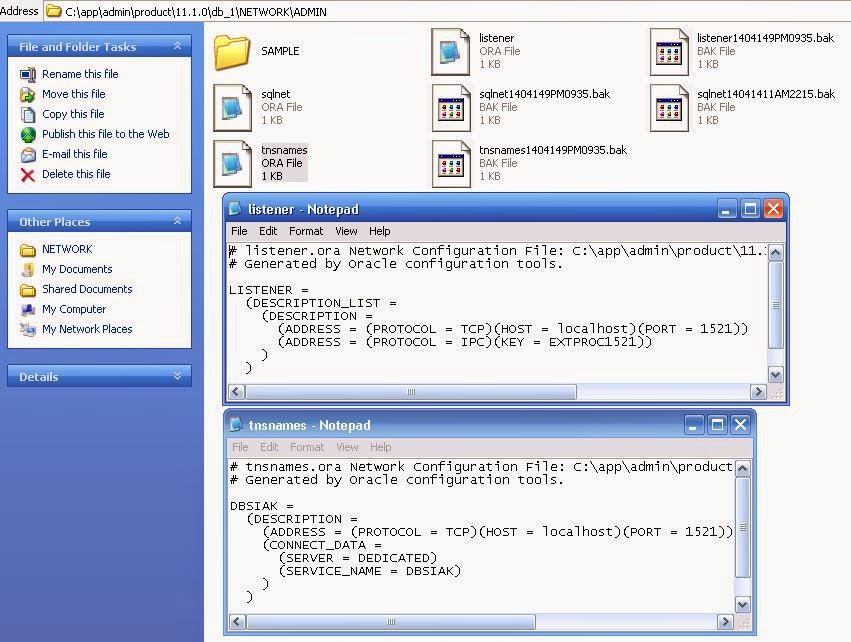This screenshot has width=851, height=642.
Task: Click listener Notepad horizontal scrollbar thumb
Action: coord(411,391)
